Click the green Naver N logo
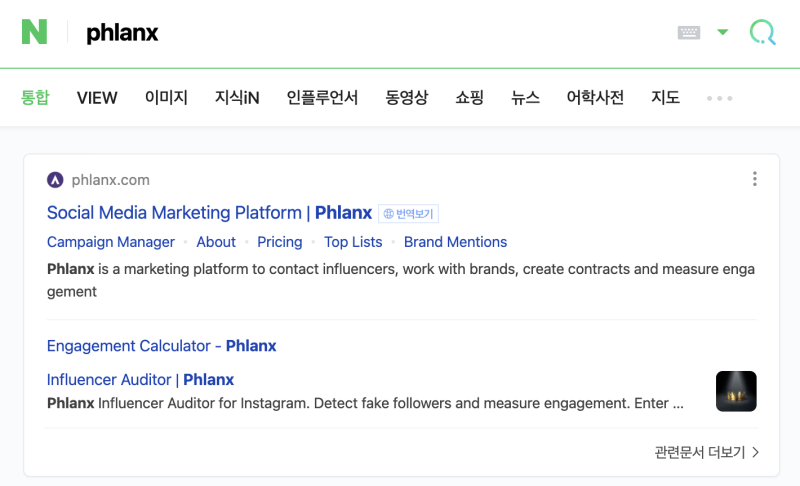Image resolution: width=800 pixels, height=486 pixels. click(x=34, y=32)
